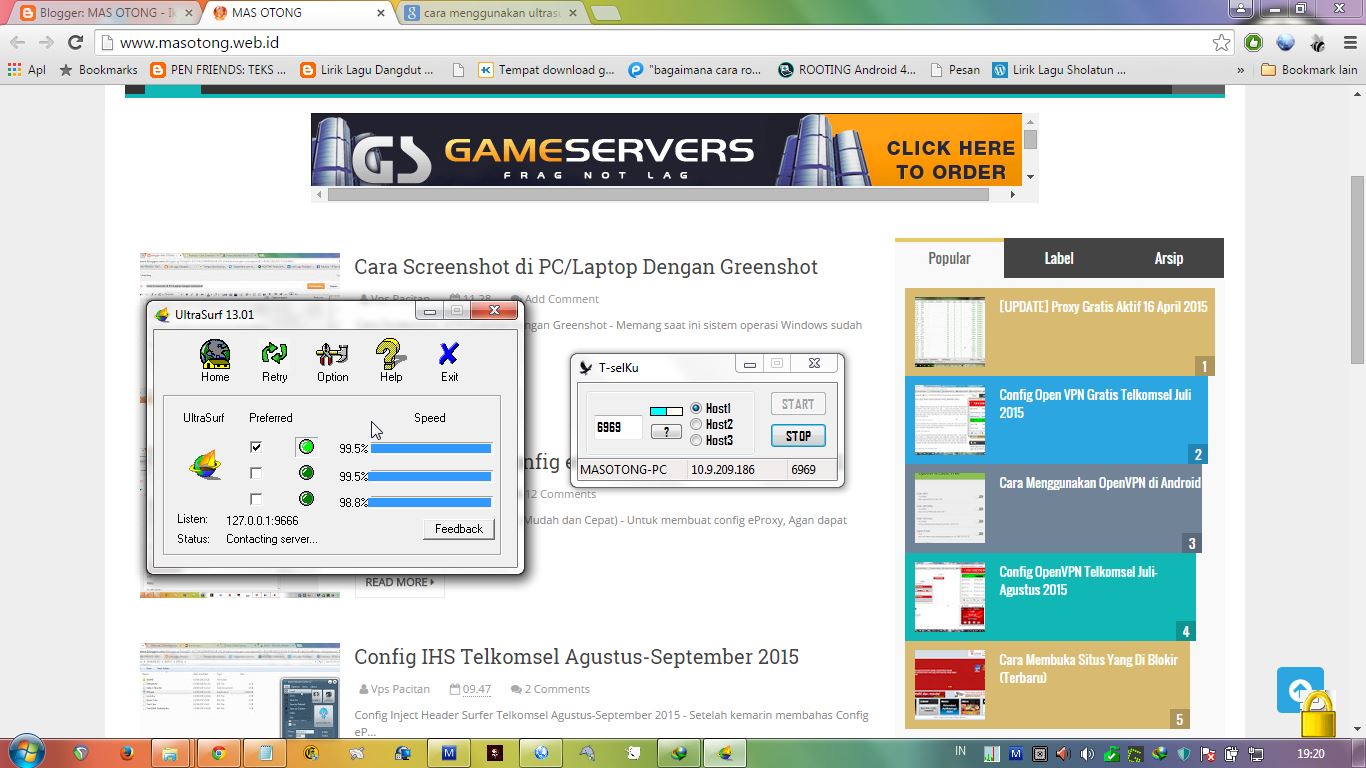Click the green circular extension icon in Chrome toolbar
The width and height of the screenshot is (1366, 768).
pyautogui.click(x=1254, y=42)
